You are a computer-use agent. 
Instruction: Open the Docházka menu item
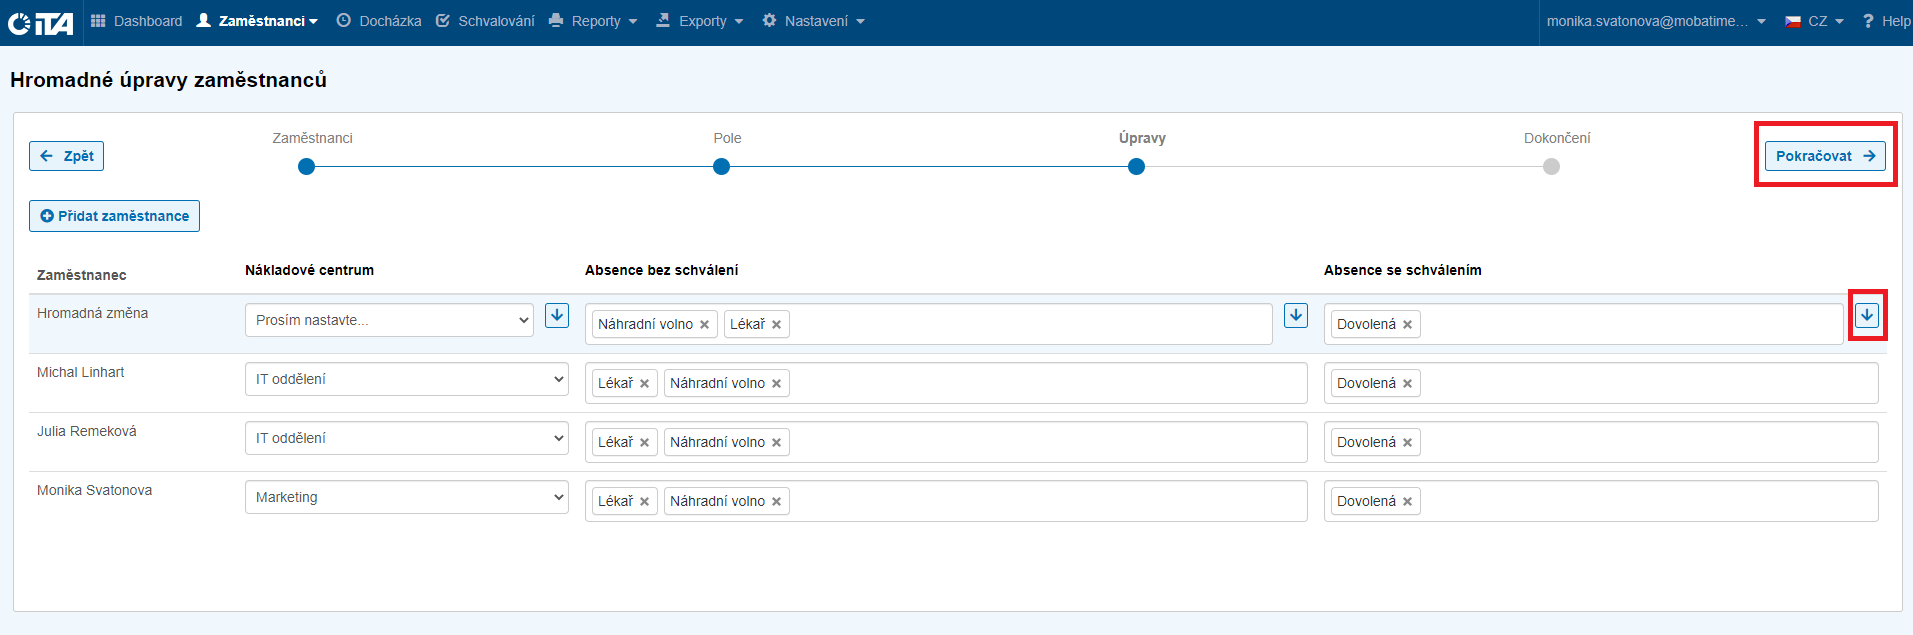(x=379, y=21)
